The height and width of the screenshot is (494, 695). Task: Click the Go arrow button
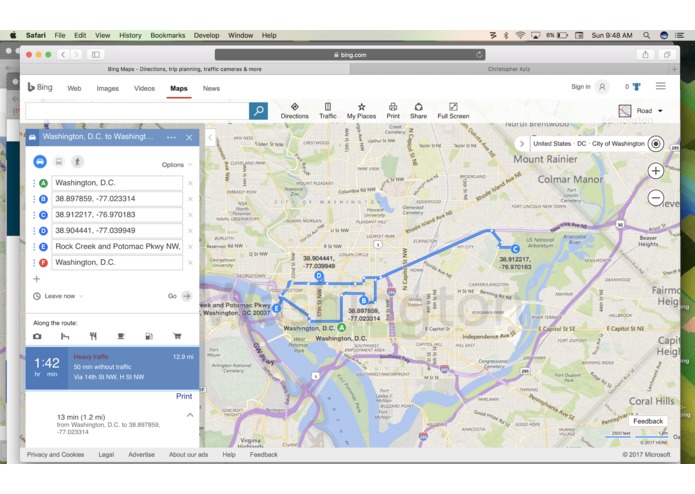[x=187, y=296]
